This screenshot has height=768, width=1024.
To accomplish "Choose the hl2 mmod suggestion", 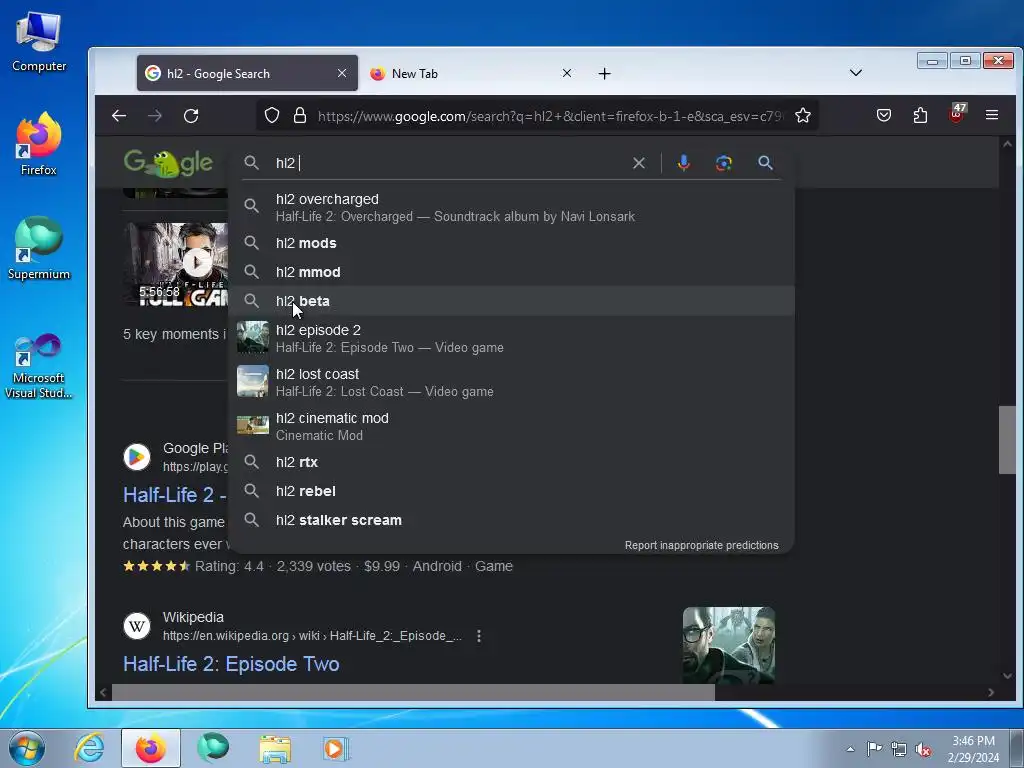I will click(x=512, y=272).
